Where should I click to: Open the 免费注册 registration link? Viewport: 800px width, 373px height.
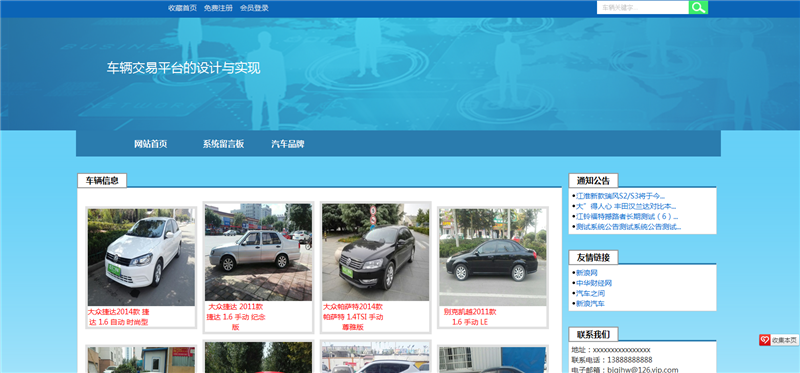[218, 8]
